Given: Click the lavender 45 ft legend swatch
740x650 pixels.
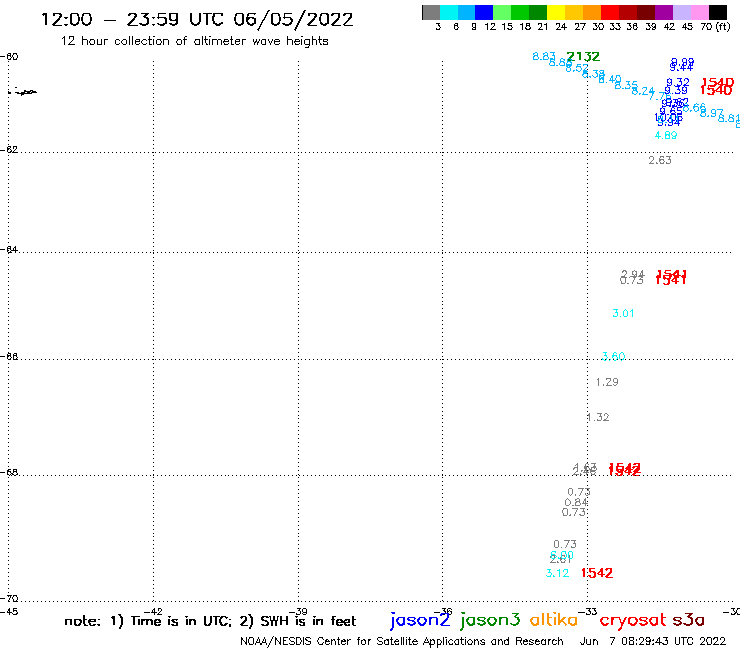Looking at the screenshot, I should (681, 12).
